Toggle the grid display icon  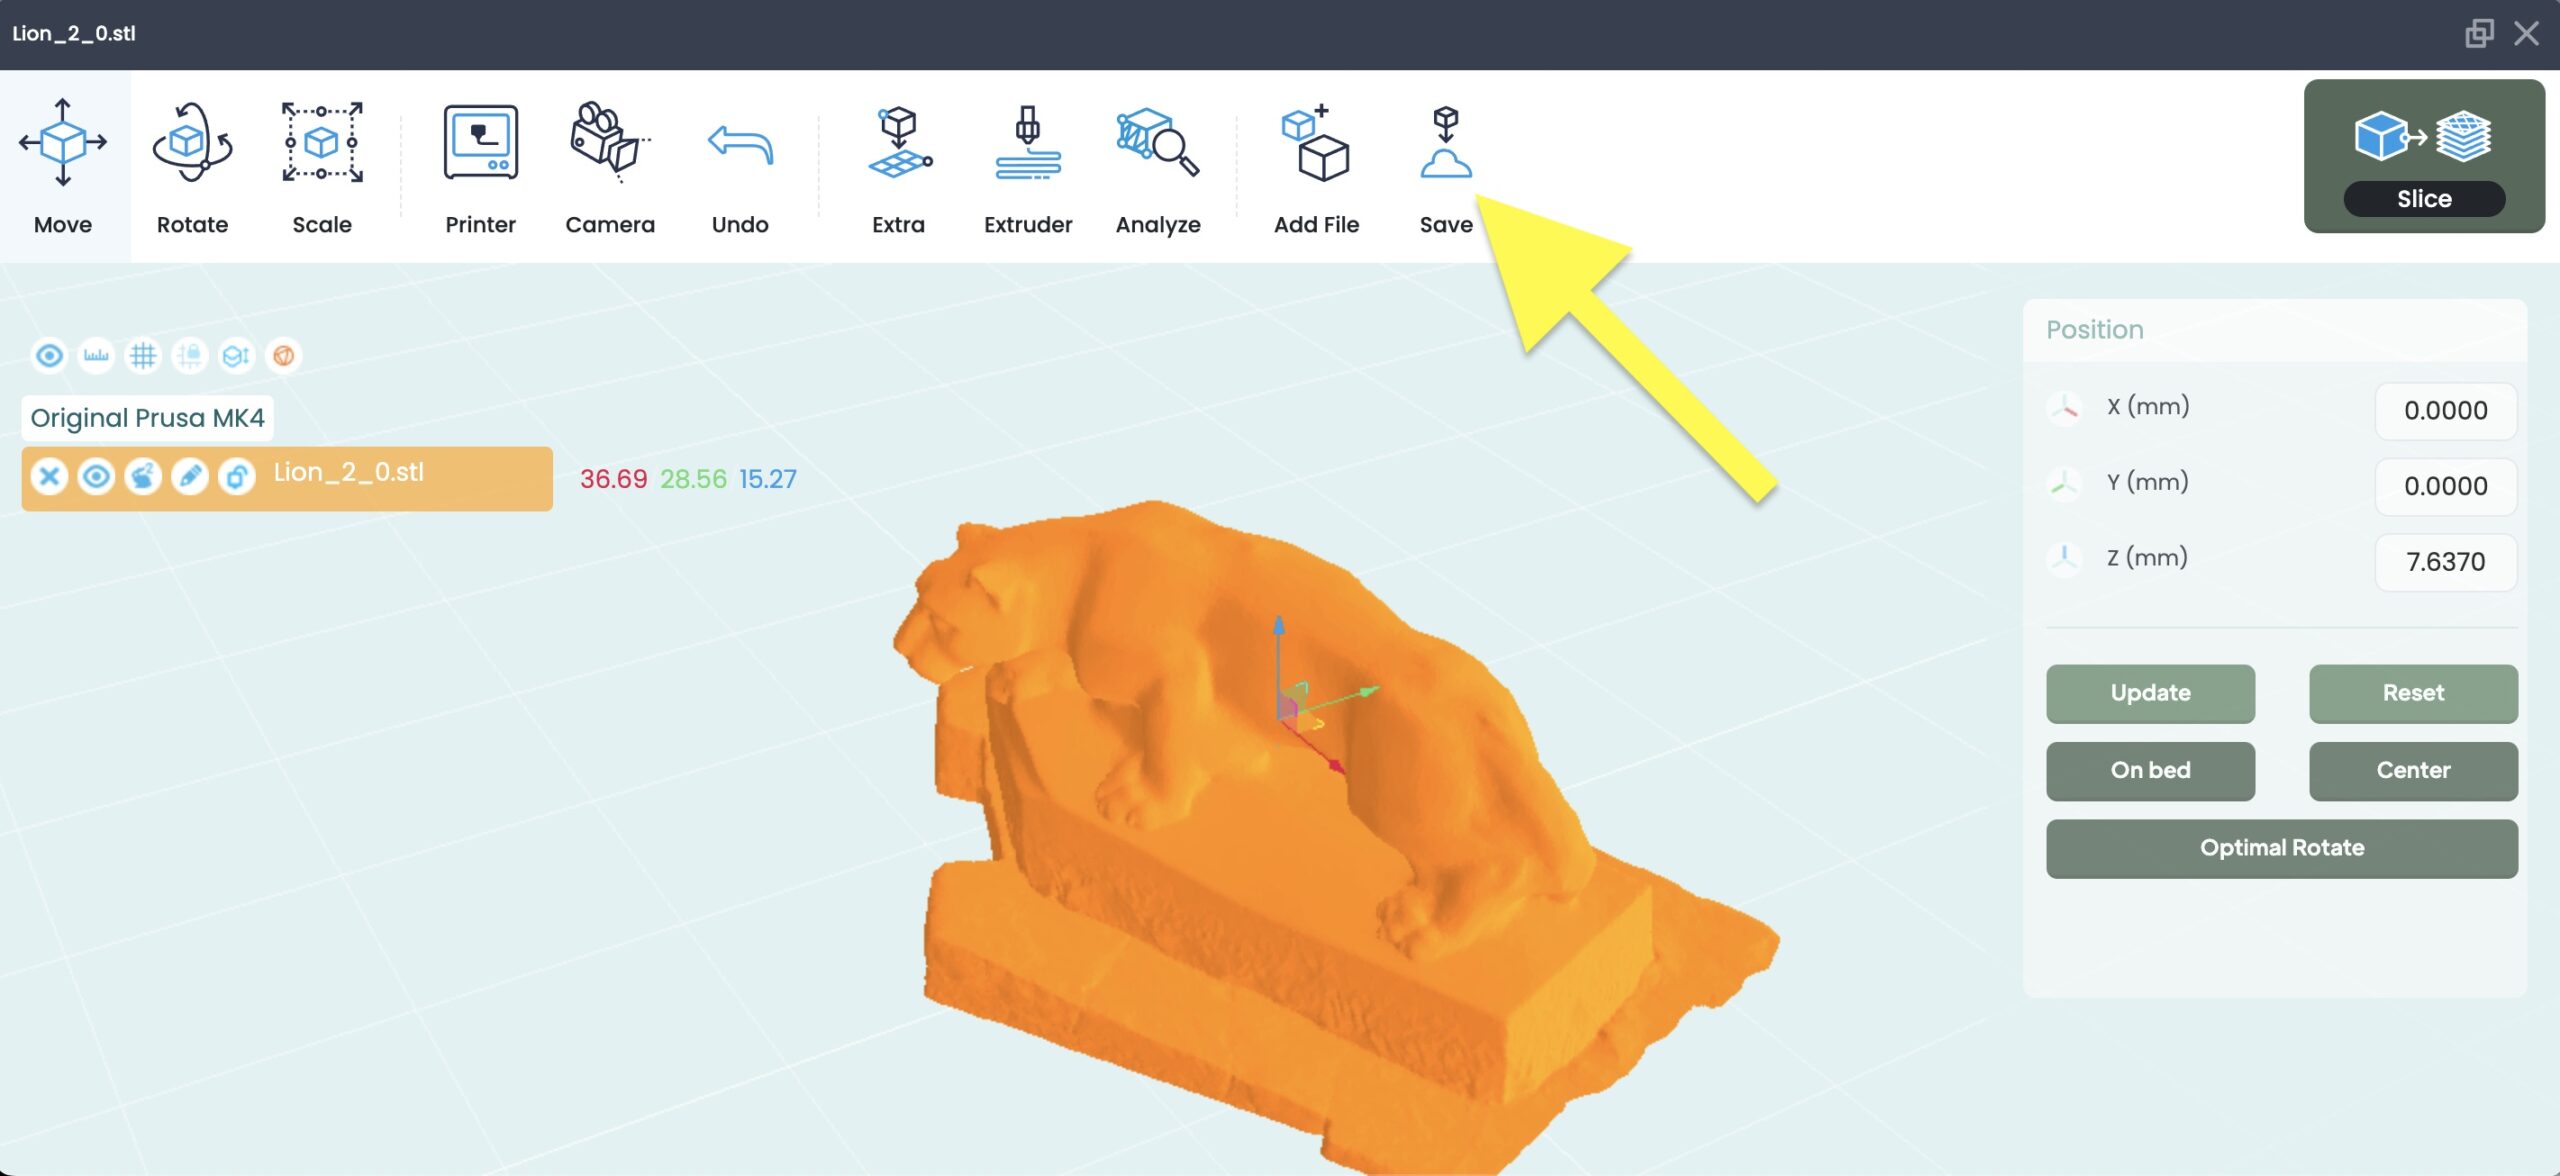(x=143, y=355)
